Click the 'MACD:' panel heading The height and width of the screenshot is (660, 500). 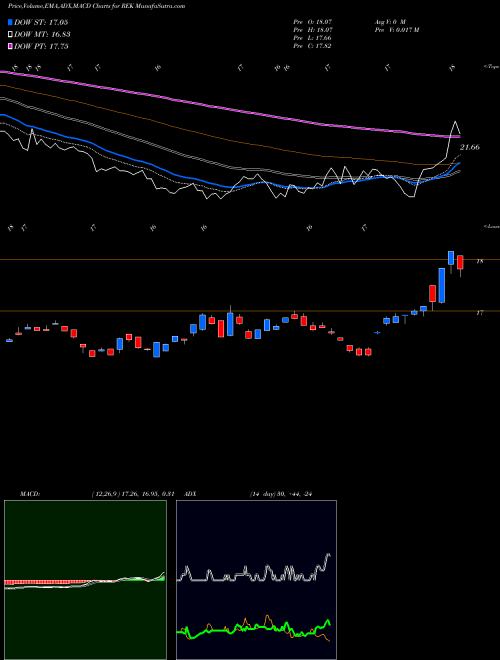[30, 494]
